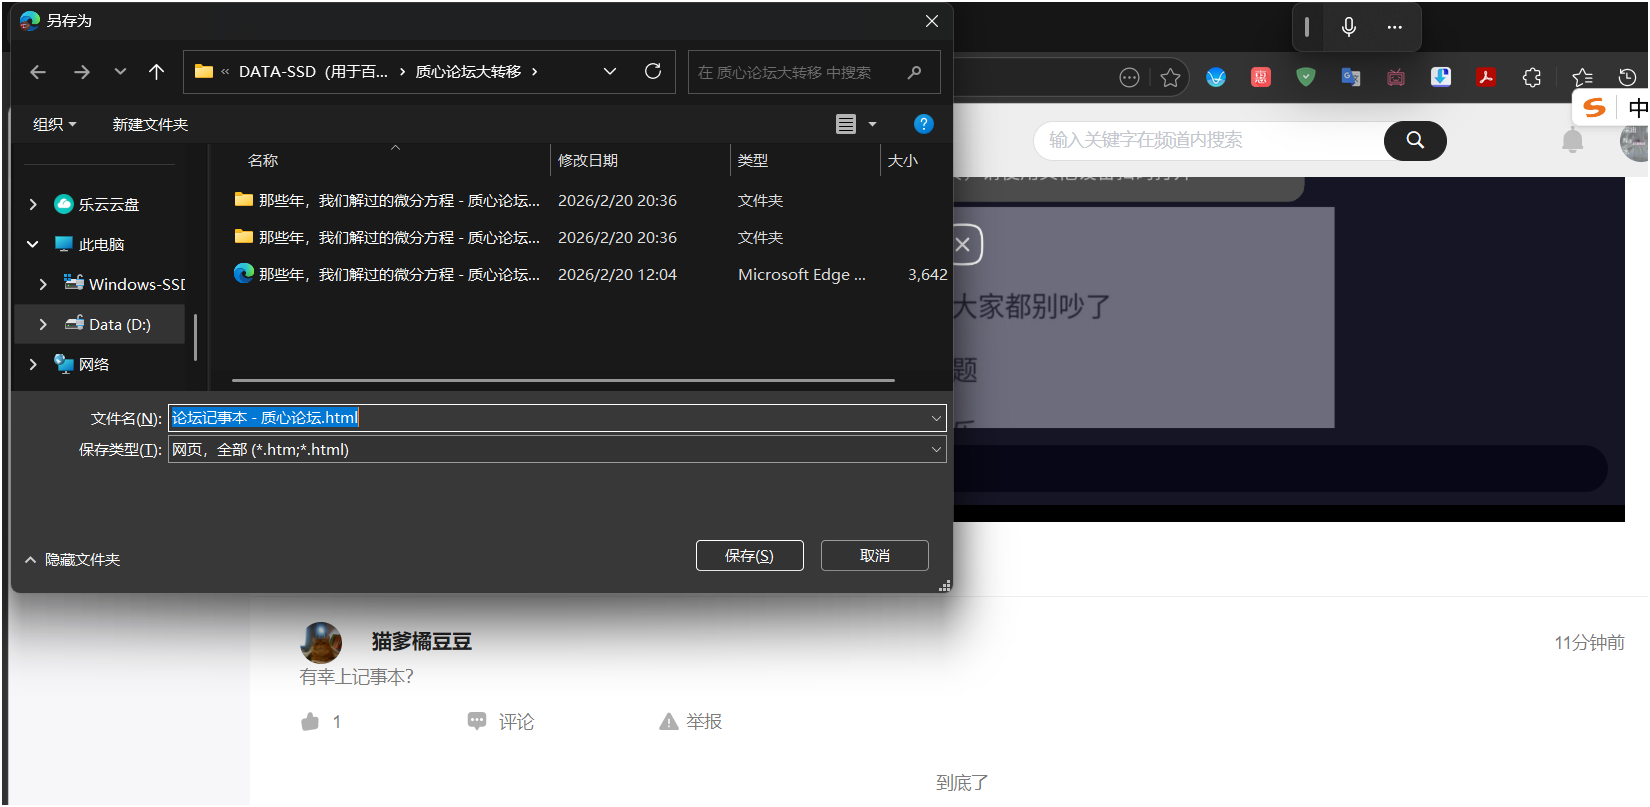Click 举报 to report the comment
This screenshot has height=807, width=1650.
691,722
